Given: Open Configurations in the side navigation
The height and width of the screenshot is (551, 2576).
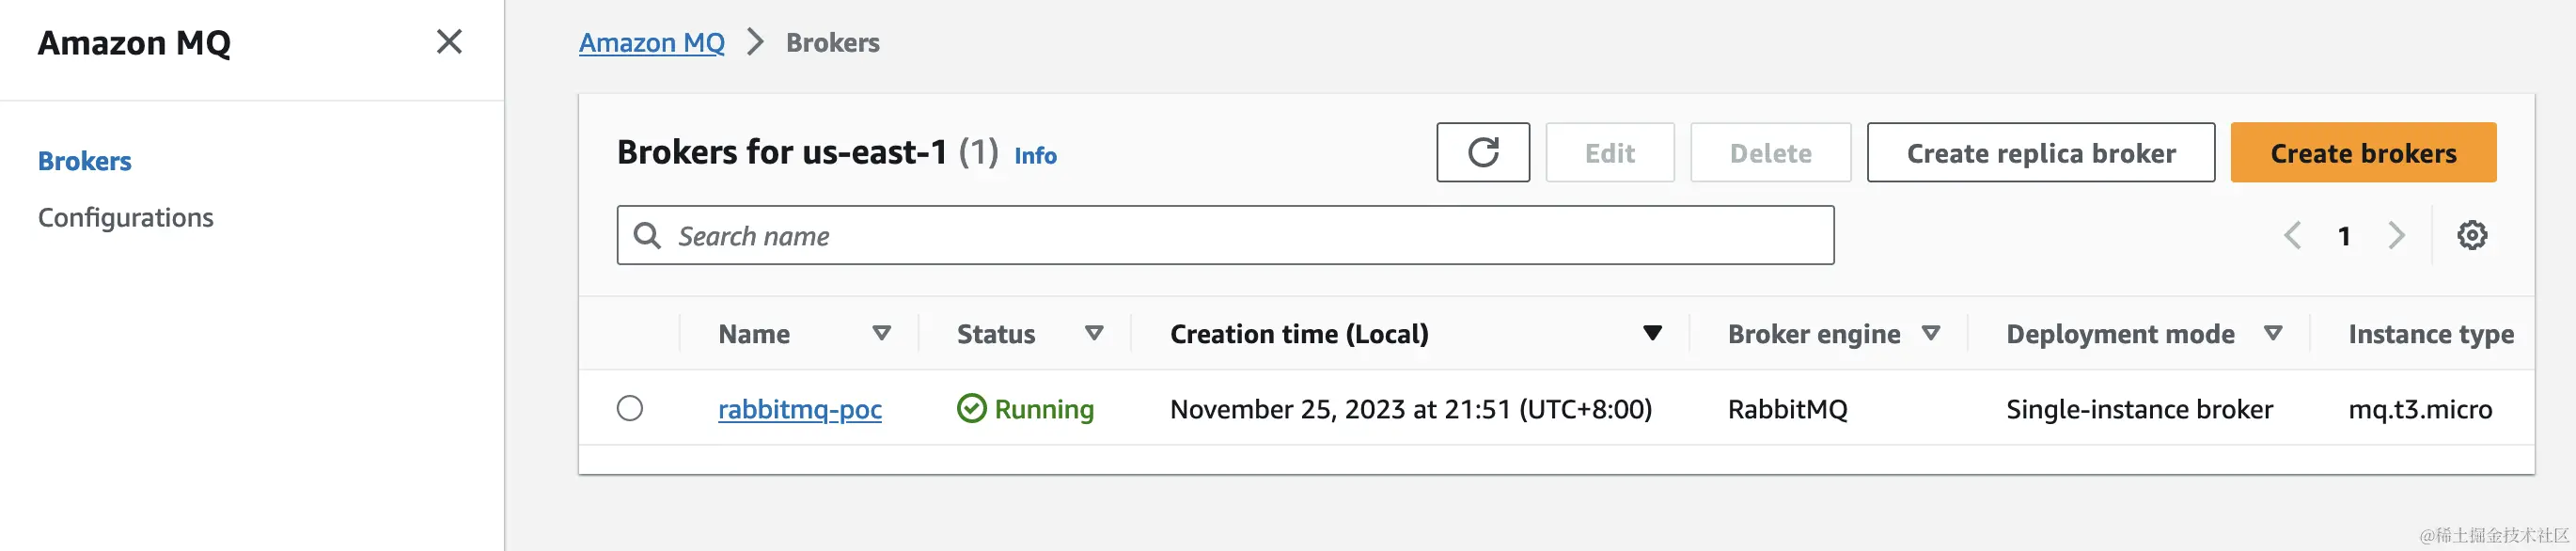Looking at the screenshot, I should [x=126, y=218].
